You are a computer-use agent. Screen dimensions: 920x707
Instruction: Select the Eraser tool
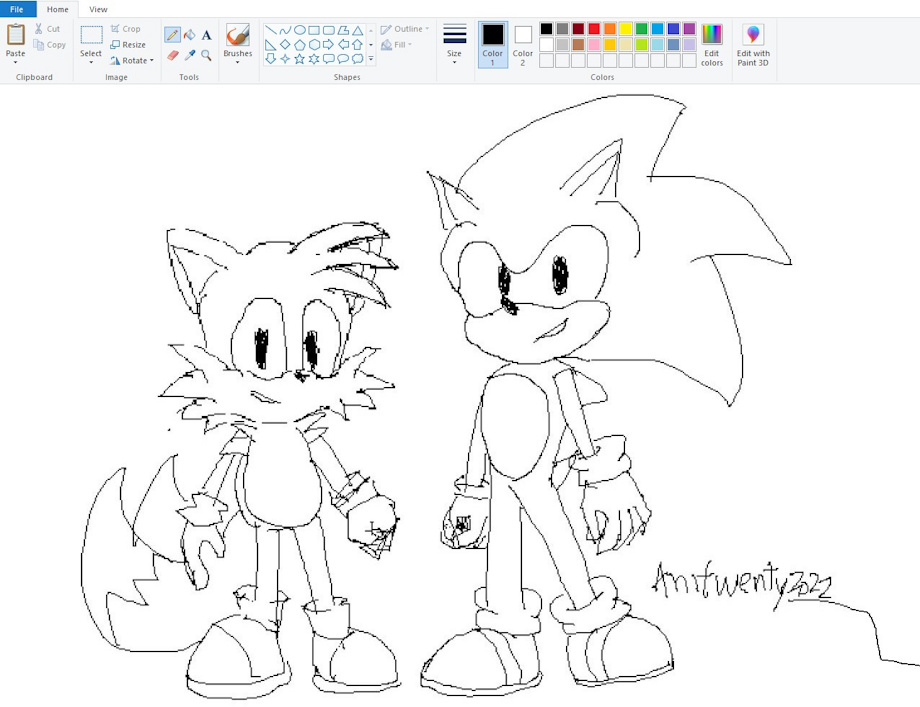pyautogui.click(x=172, y=55)
